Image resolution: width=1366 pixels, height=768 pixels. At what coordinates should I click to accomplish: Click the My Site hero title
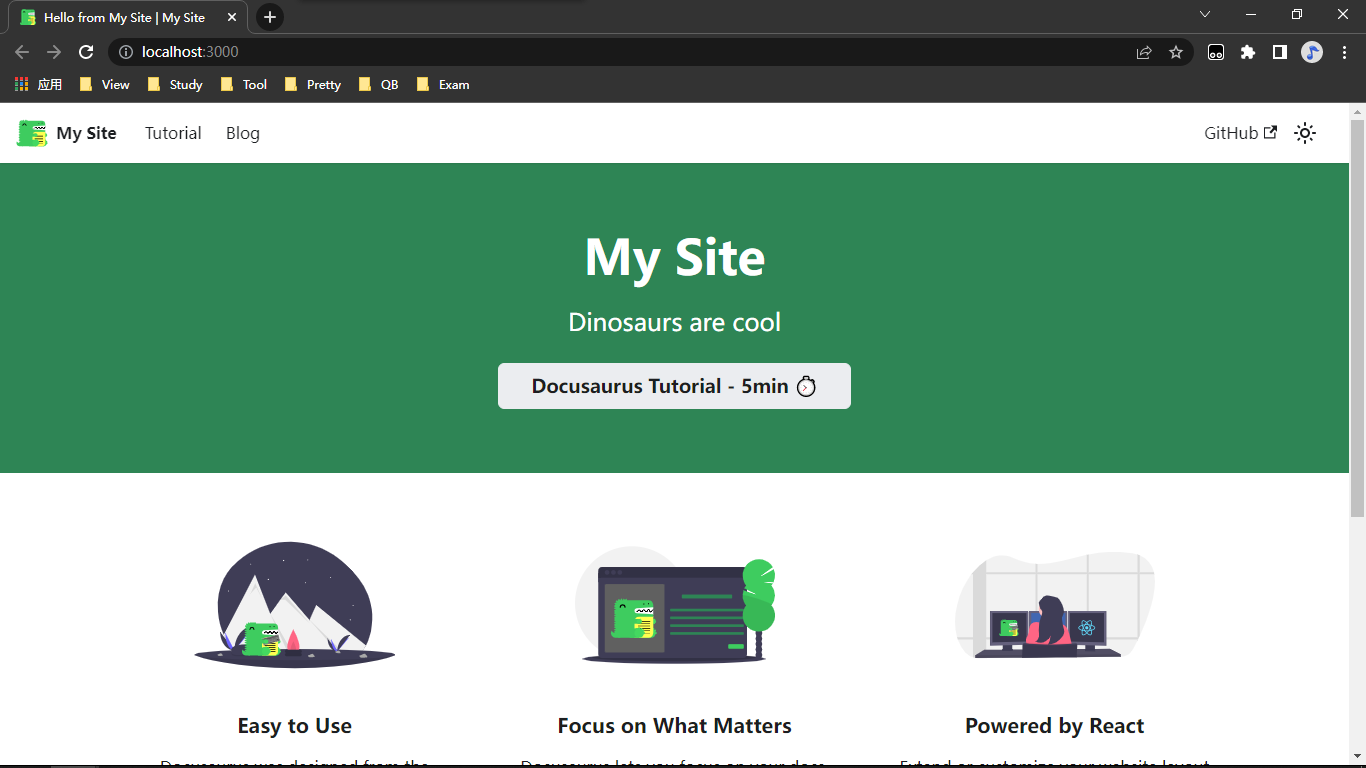675,257
